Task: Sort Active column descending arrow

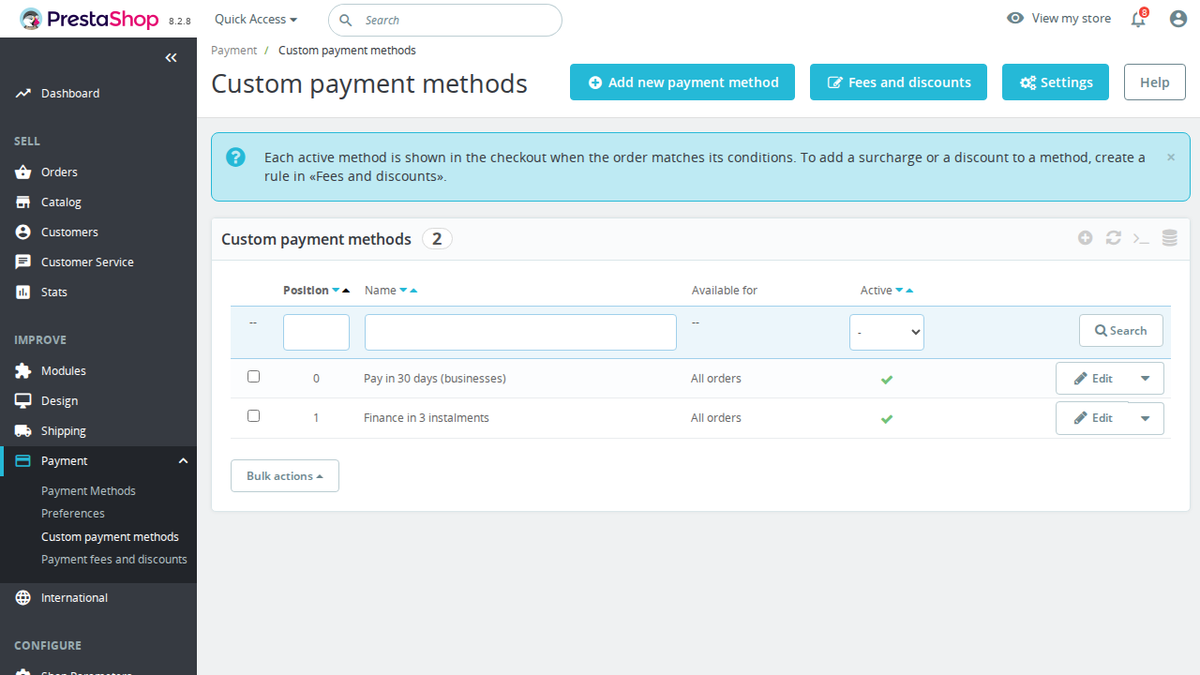Action: click(899, 291)
